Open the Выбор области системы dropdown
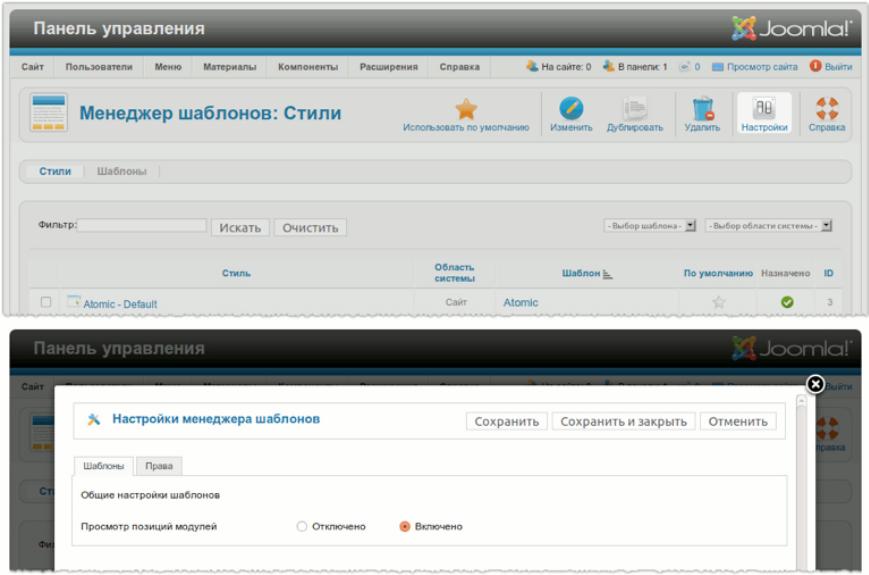869x575 pixels. [768, 225]
